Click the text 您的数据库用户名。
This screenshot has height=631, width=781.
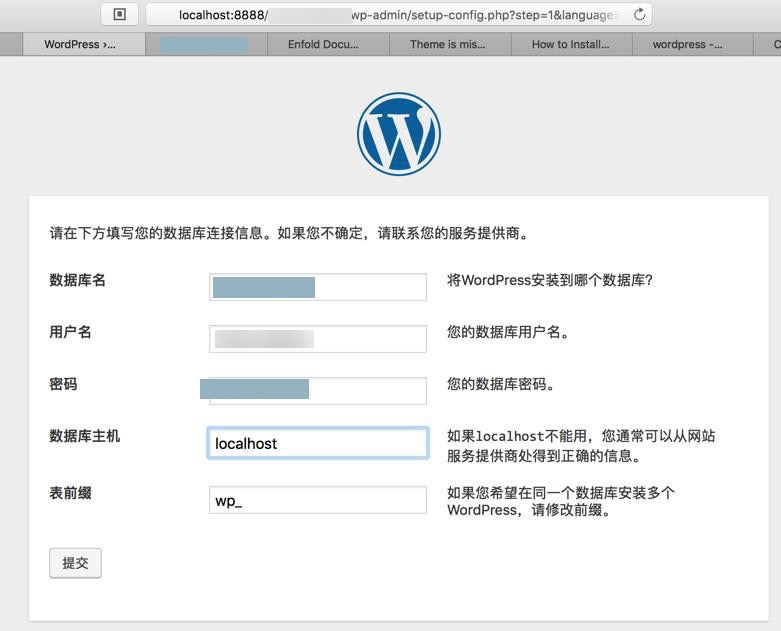pyautogui.click(x=508, y=332)
